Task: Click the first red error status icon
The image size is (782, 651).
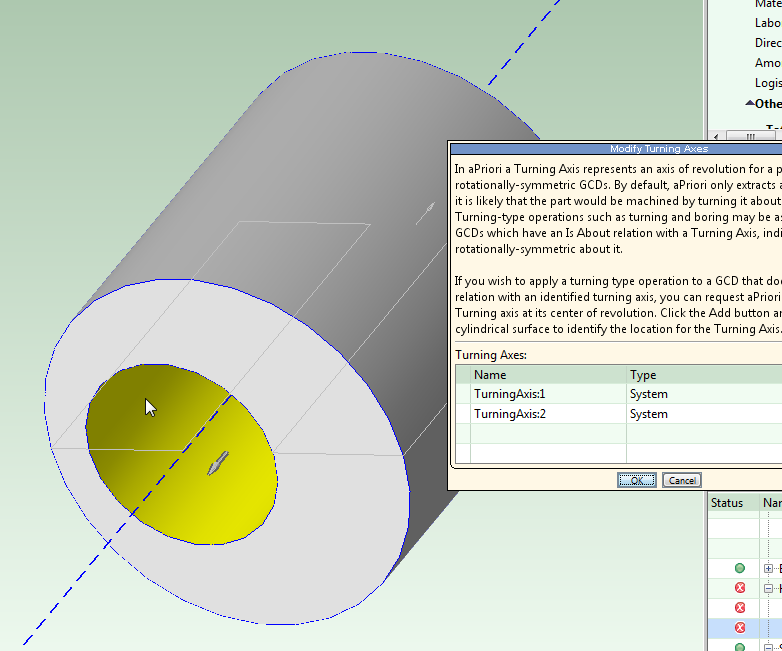Action: (740, 588)
